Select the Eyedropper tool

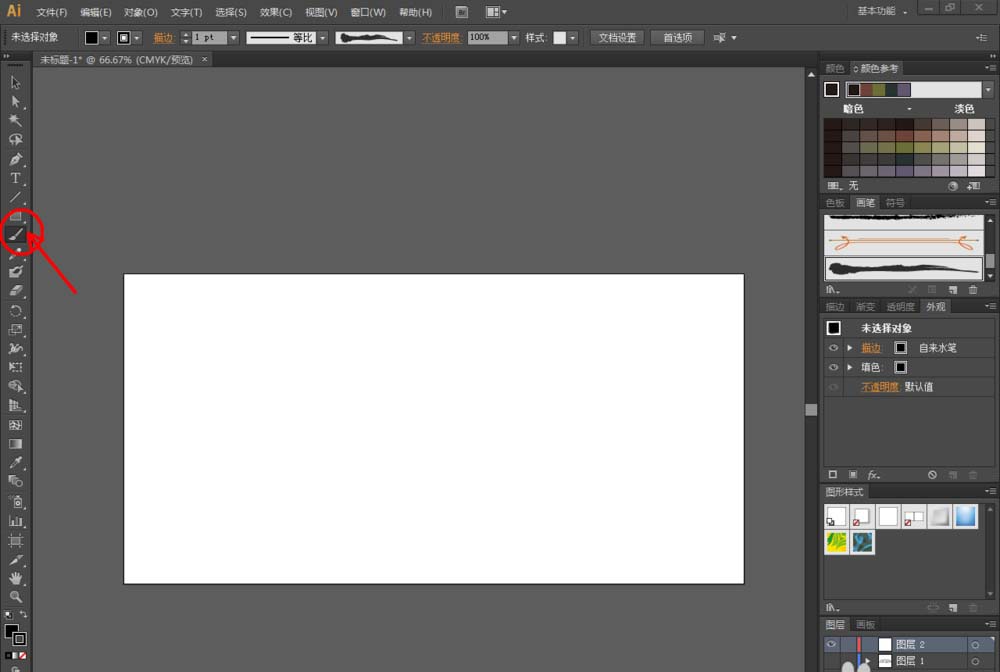(15, 463)
